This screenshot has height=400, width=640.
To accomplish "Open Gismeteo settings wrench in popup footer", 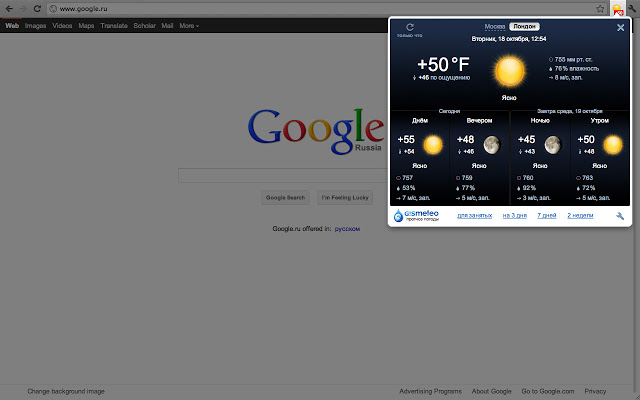I will [620, 216].
